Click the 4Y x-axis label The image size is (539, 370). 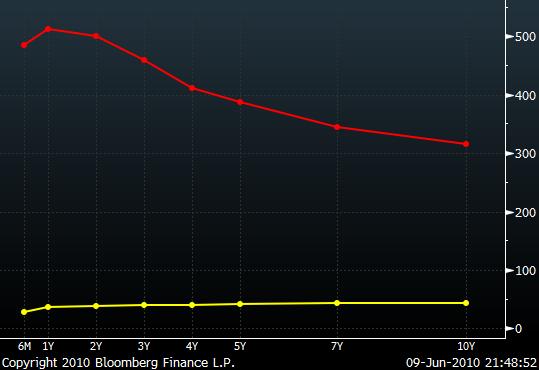[192, 346]
